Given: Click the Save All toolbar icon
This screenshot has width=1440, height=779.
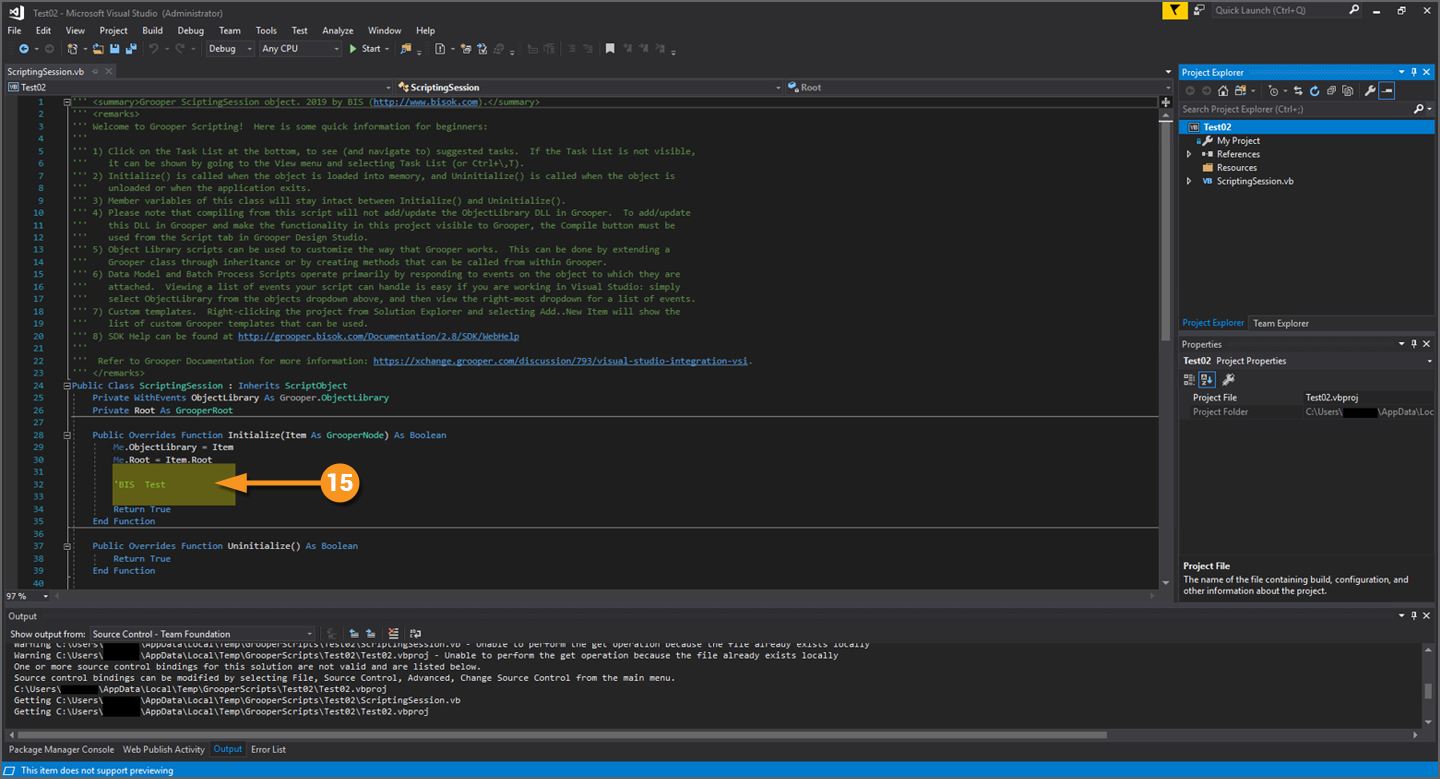Looking at the screenshot, I should 130,49.
